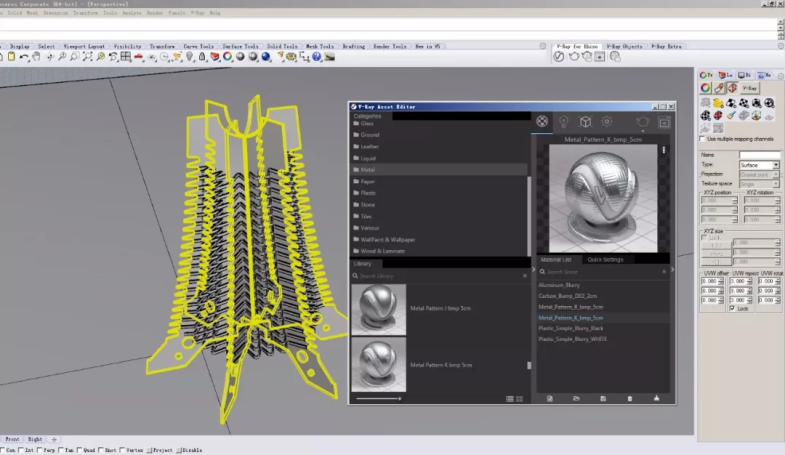Toggle the UVW Lock checkbox
The width and height of the screenshot is (785, 455).
(734, 308)
